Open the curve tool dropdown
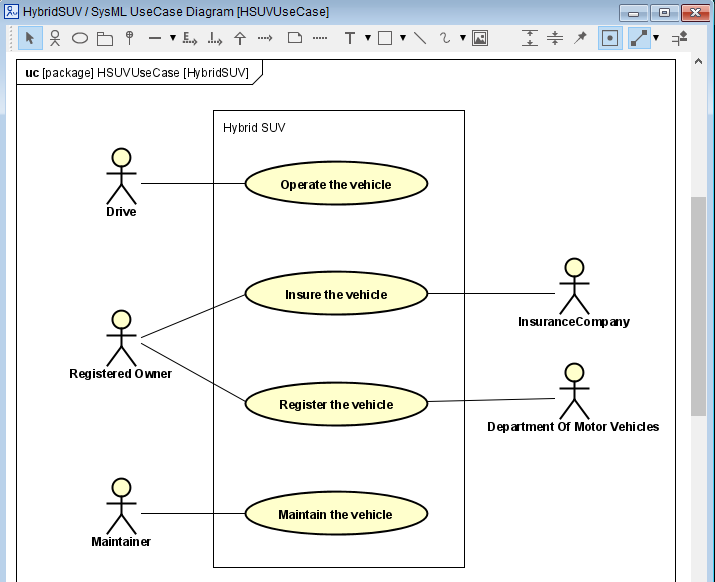 pyautogui.click(x=462, y=38)
